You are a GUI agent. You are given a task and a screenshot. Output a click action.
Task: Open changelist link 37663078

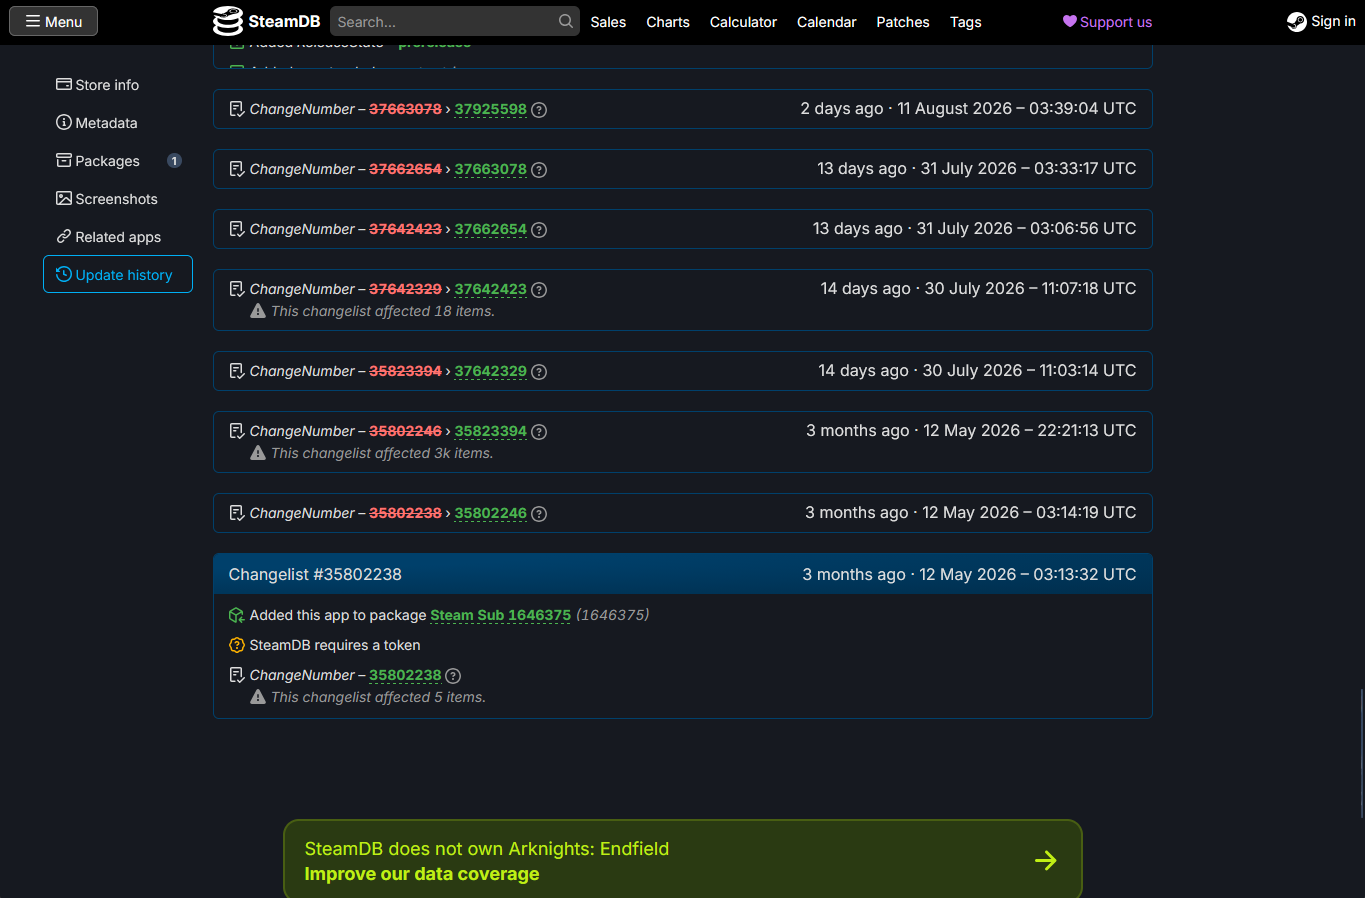click(x=490, y=169)
